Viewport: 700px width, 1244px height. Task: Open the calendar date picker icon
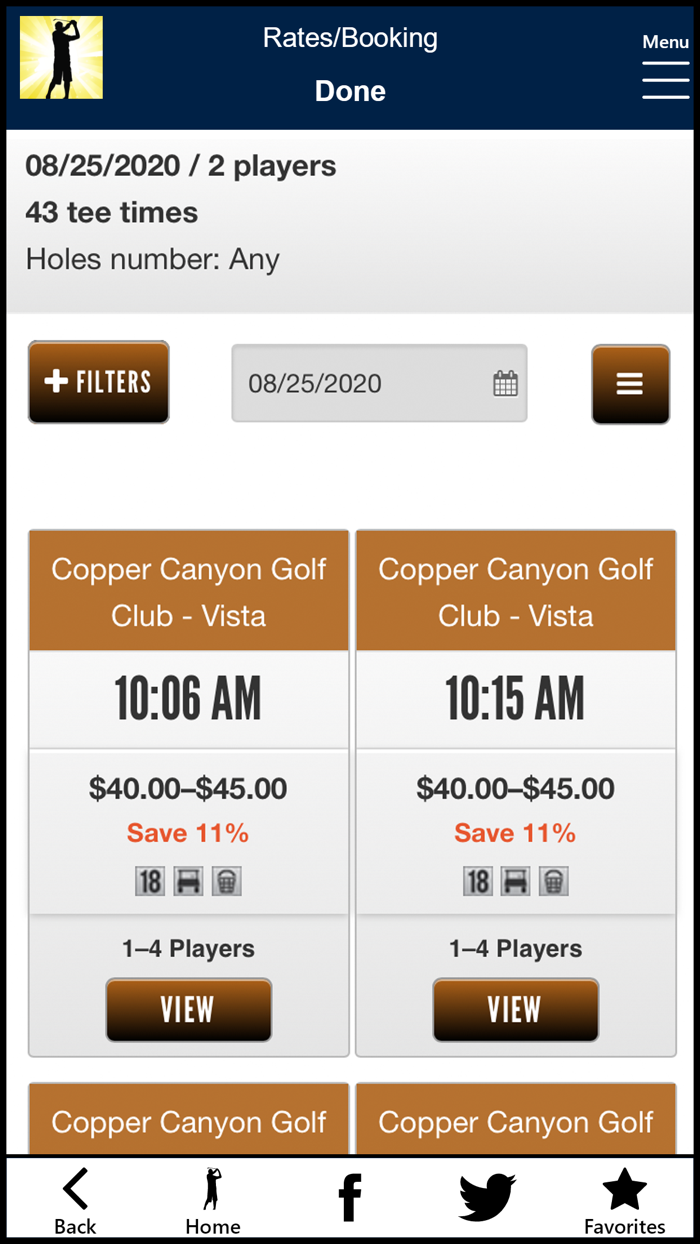pos(507,383)
